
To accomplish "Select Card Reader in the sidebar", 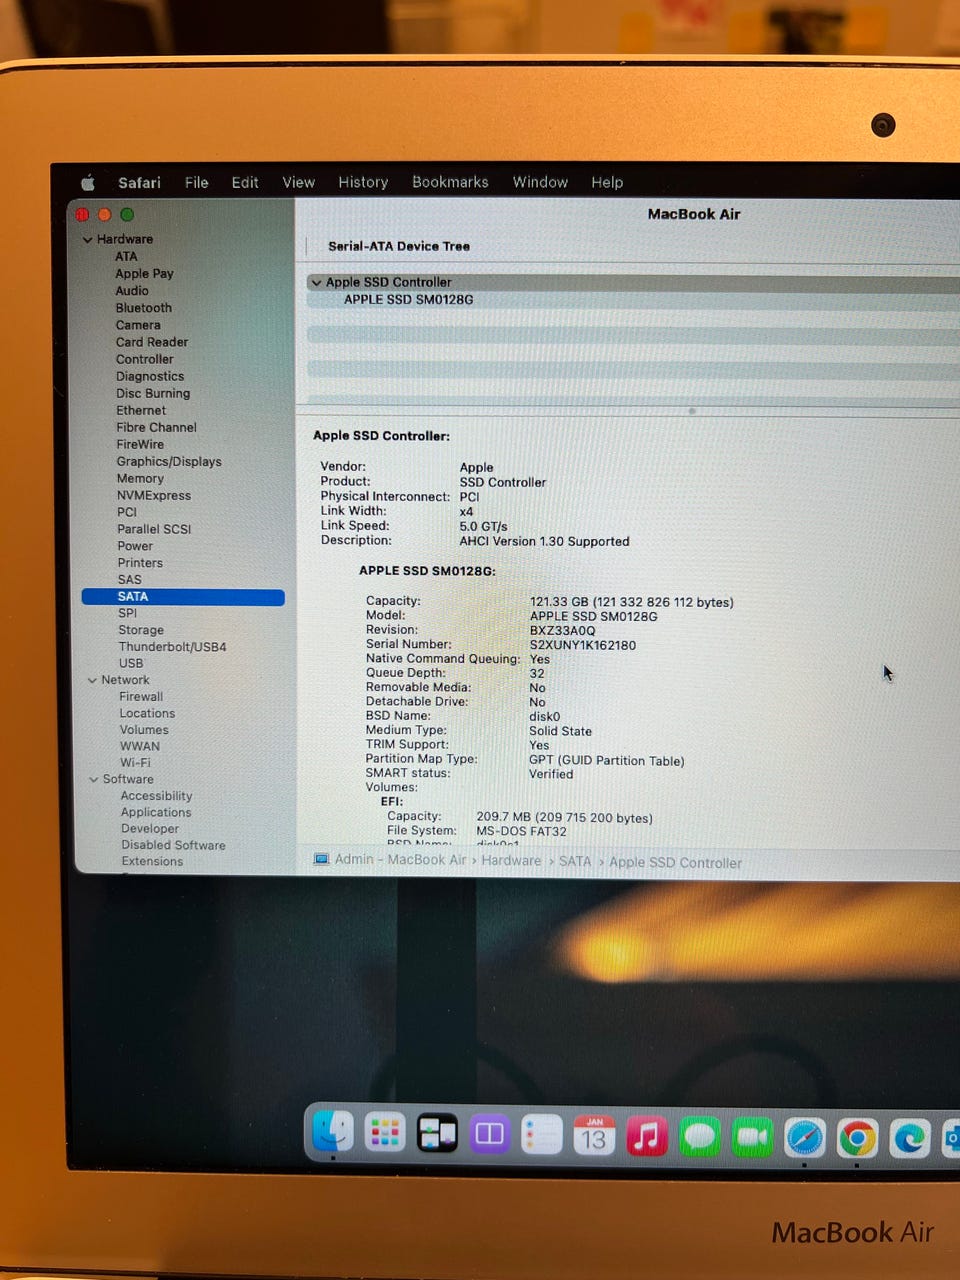I will pyautogui.click(x=152, y=342).
